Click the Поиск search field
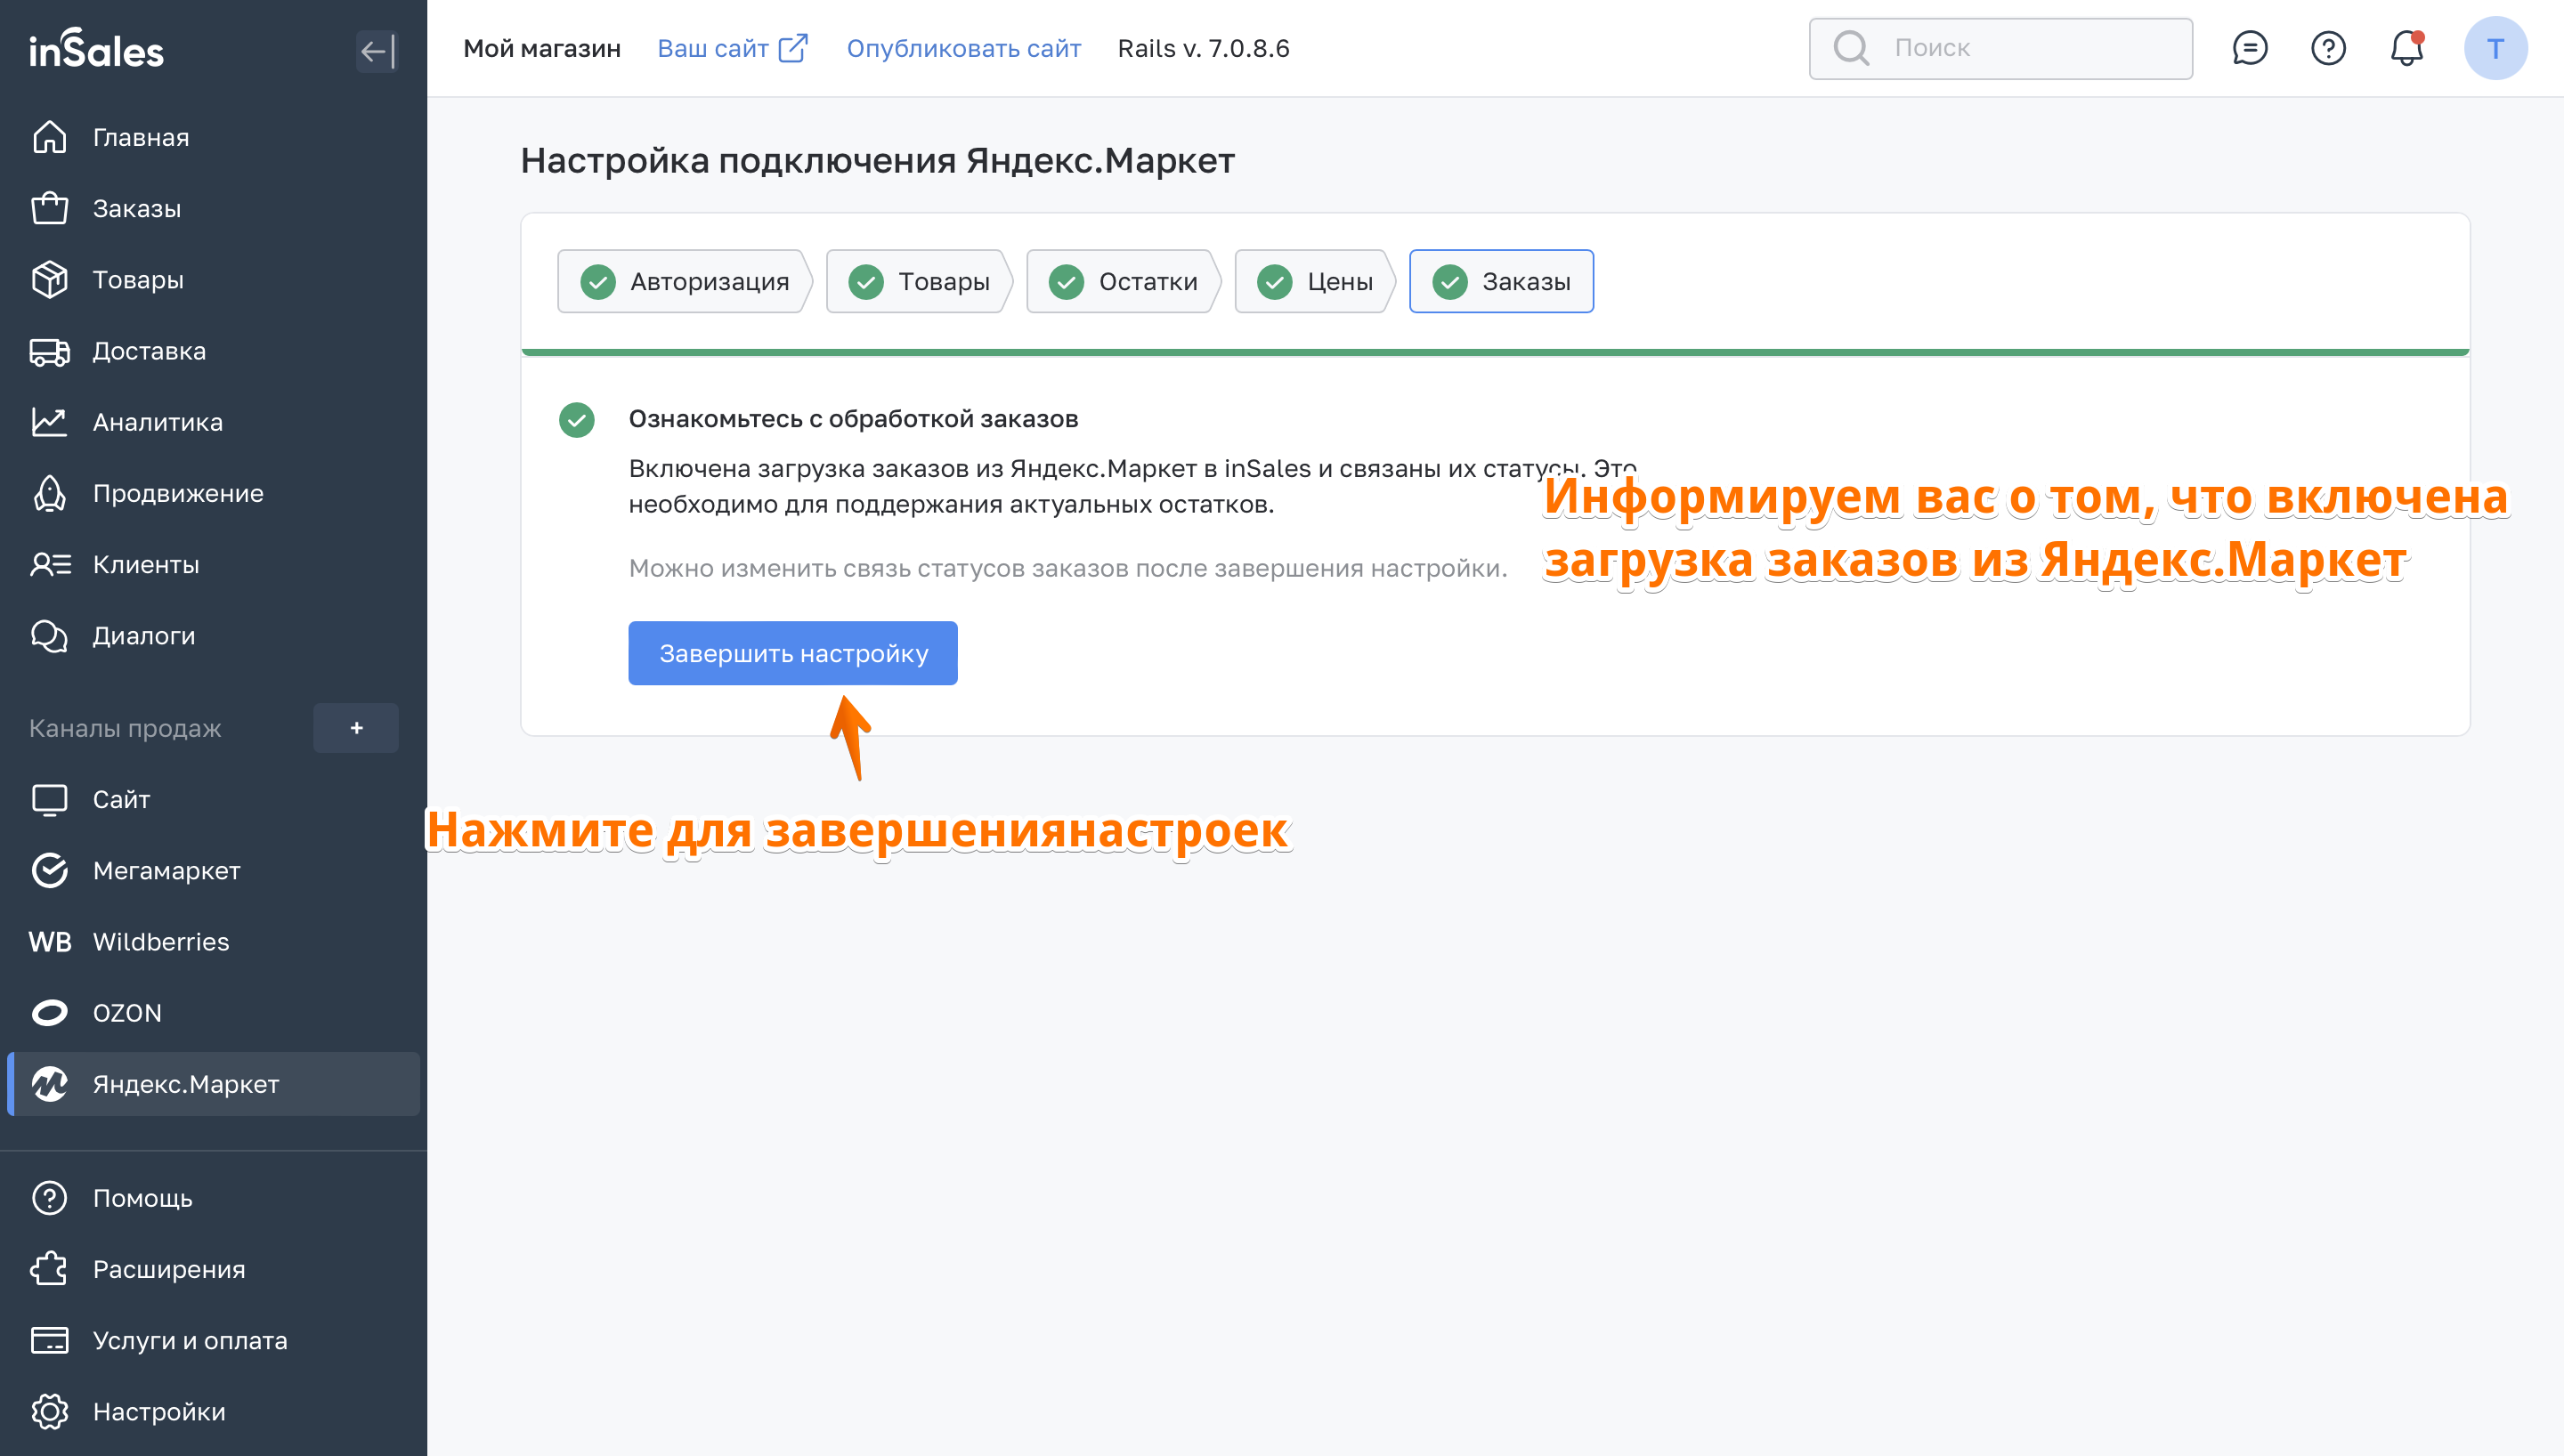The height and width of the screenshot is (1456, 2564). 2000,48
